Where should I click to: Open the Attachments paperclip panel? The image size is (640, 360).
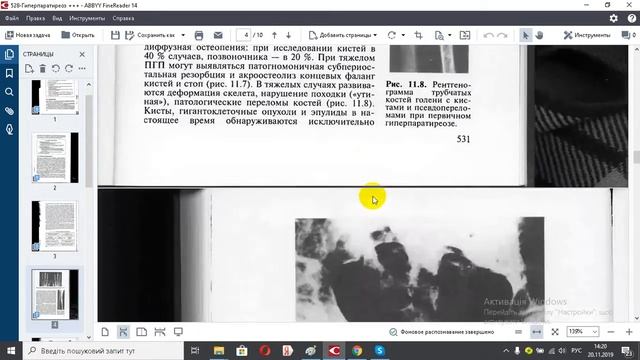coord(9,111)
